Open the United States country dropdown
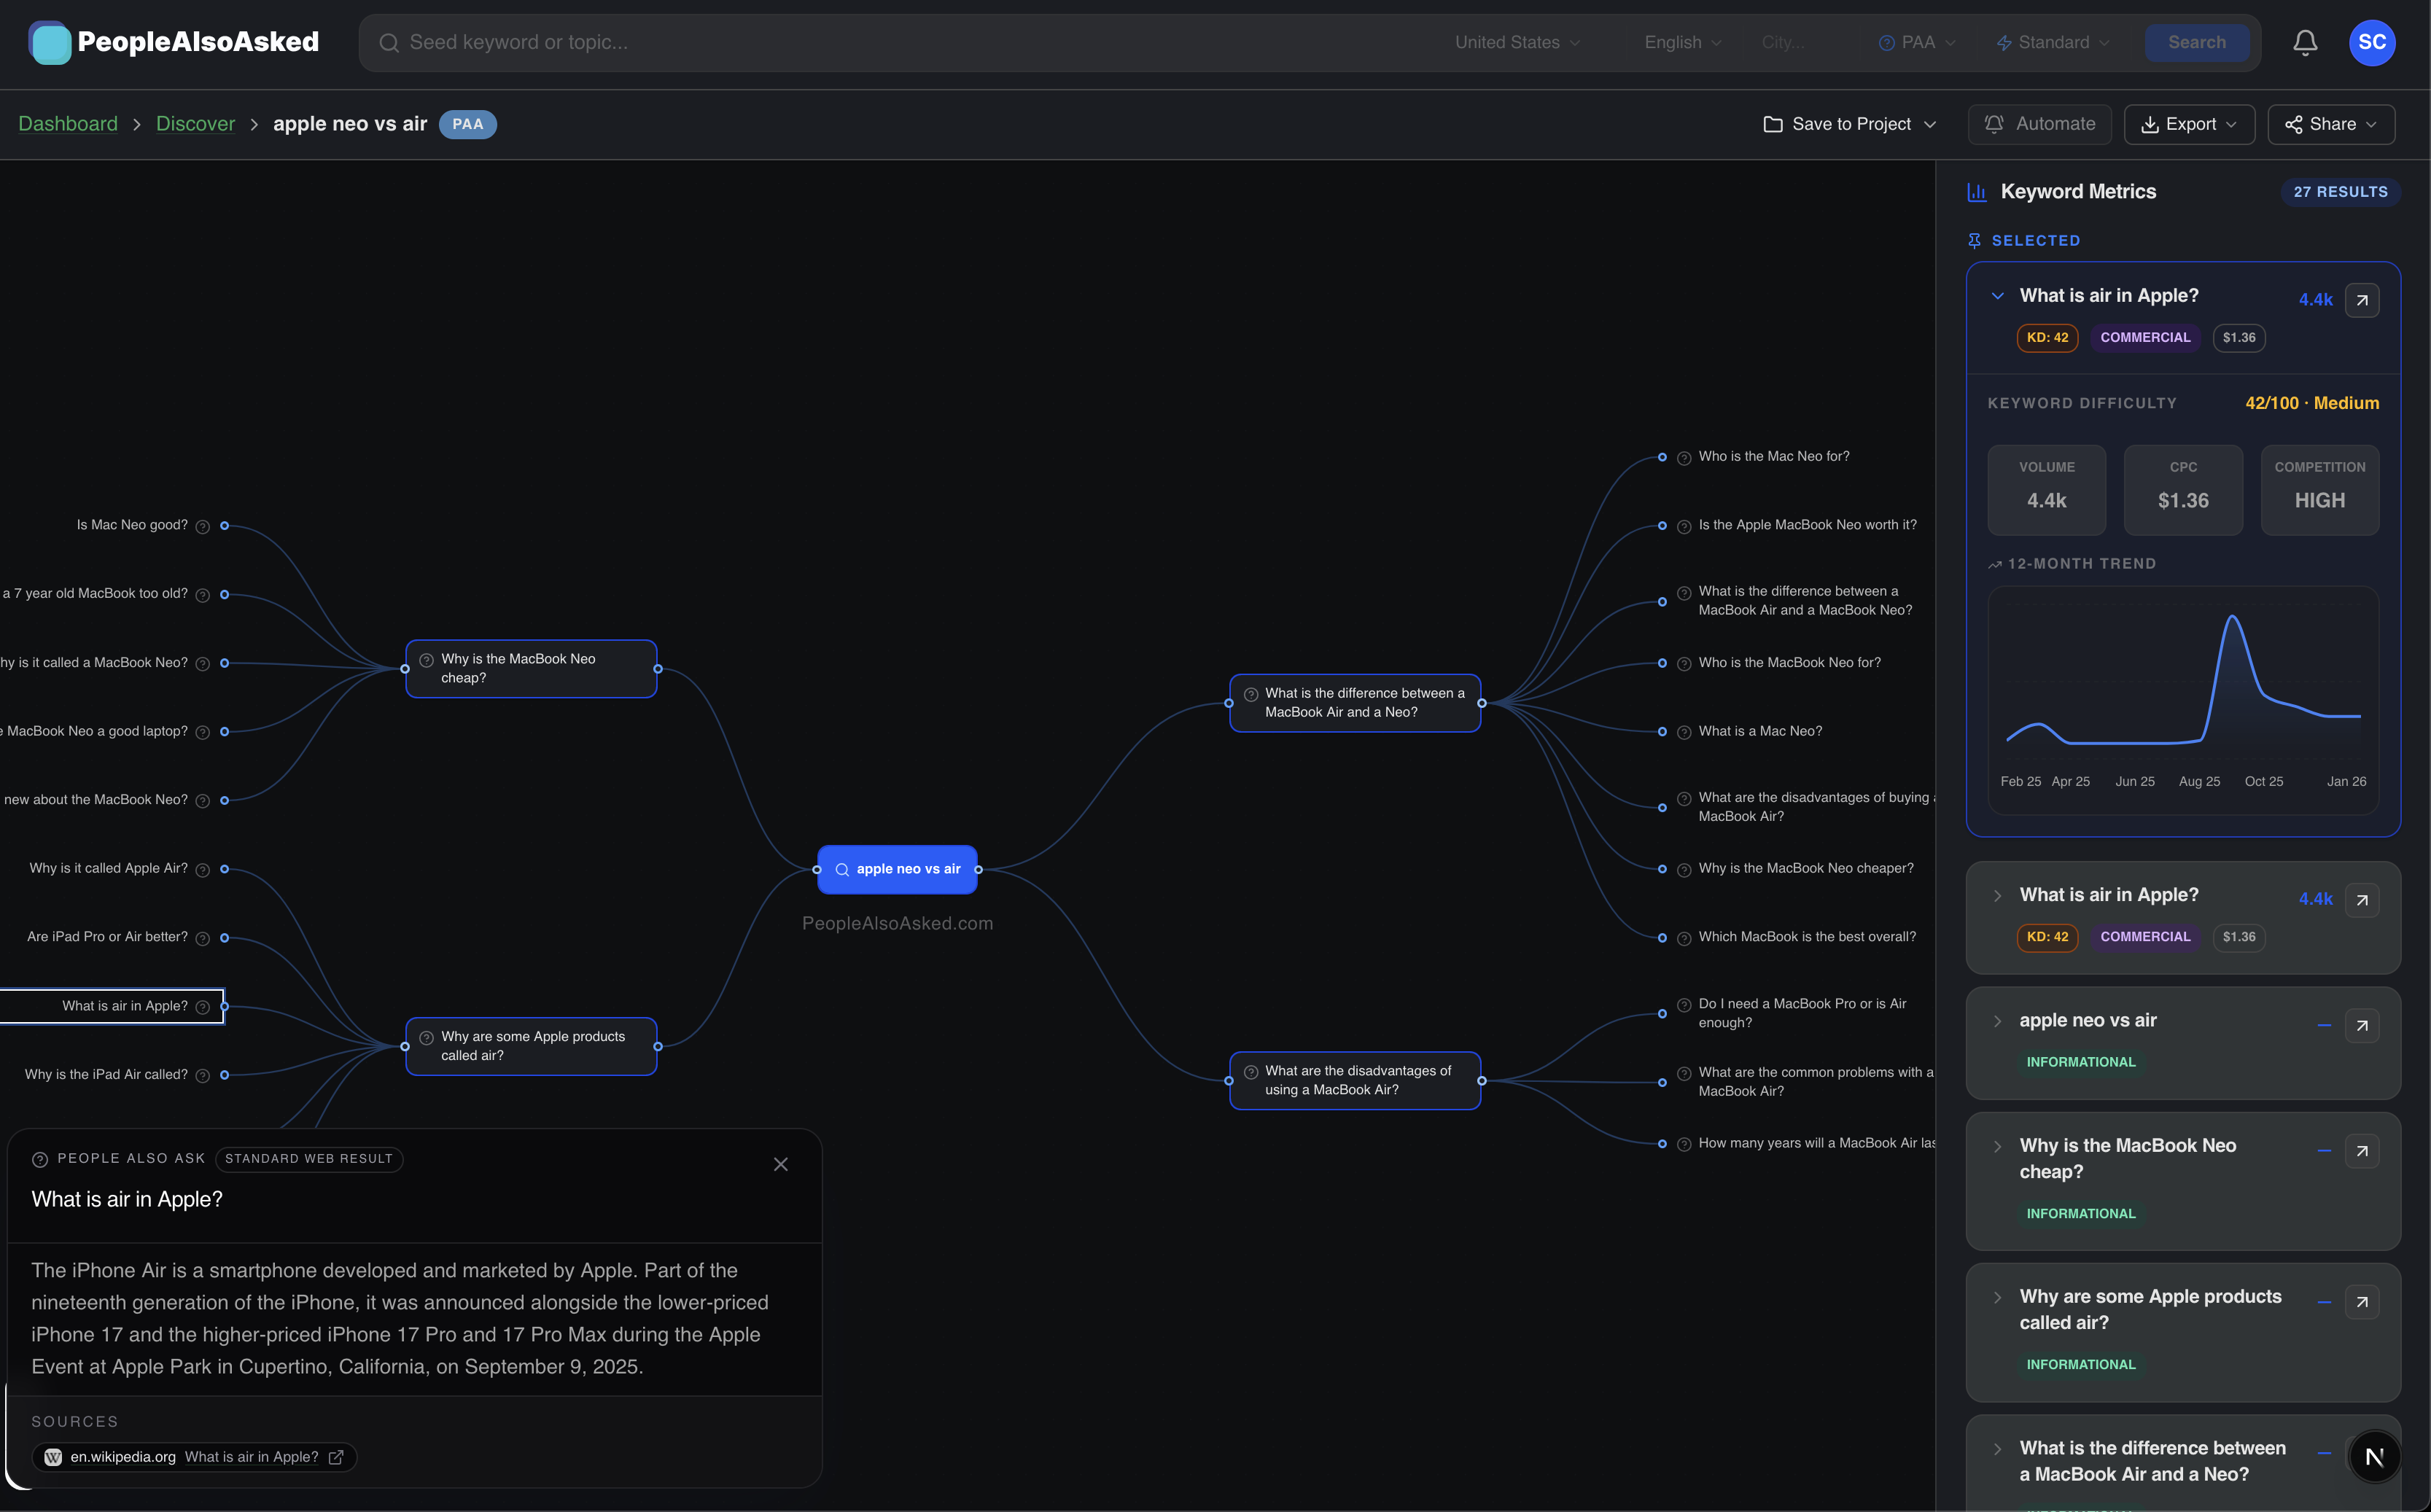The height and width of the screenshot is (1512, 2431). [1517, 42]
